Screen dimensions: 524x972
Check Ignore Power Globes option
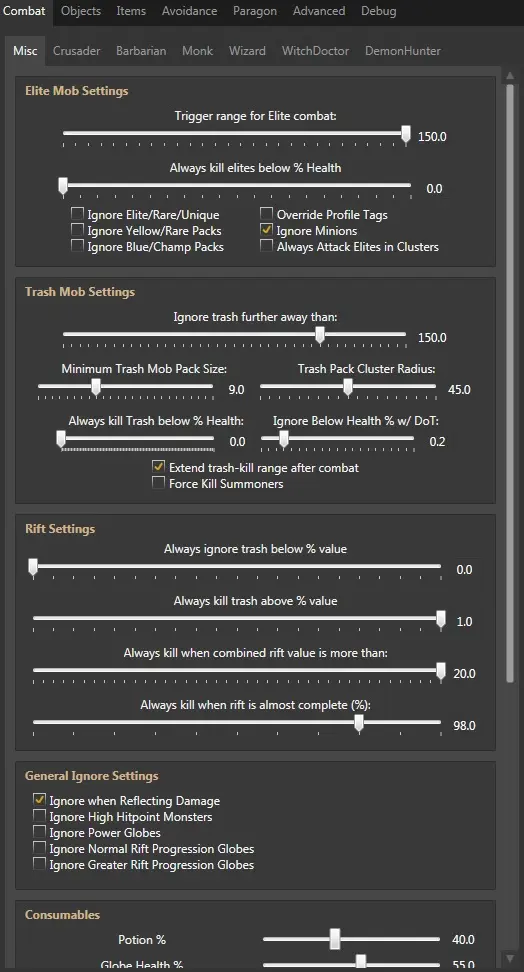pyautogui.click(x=40, y=833)
